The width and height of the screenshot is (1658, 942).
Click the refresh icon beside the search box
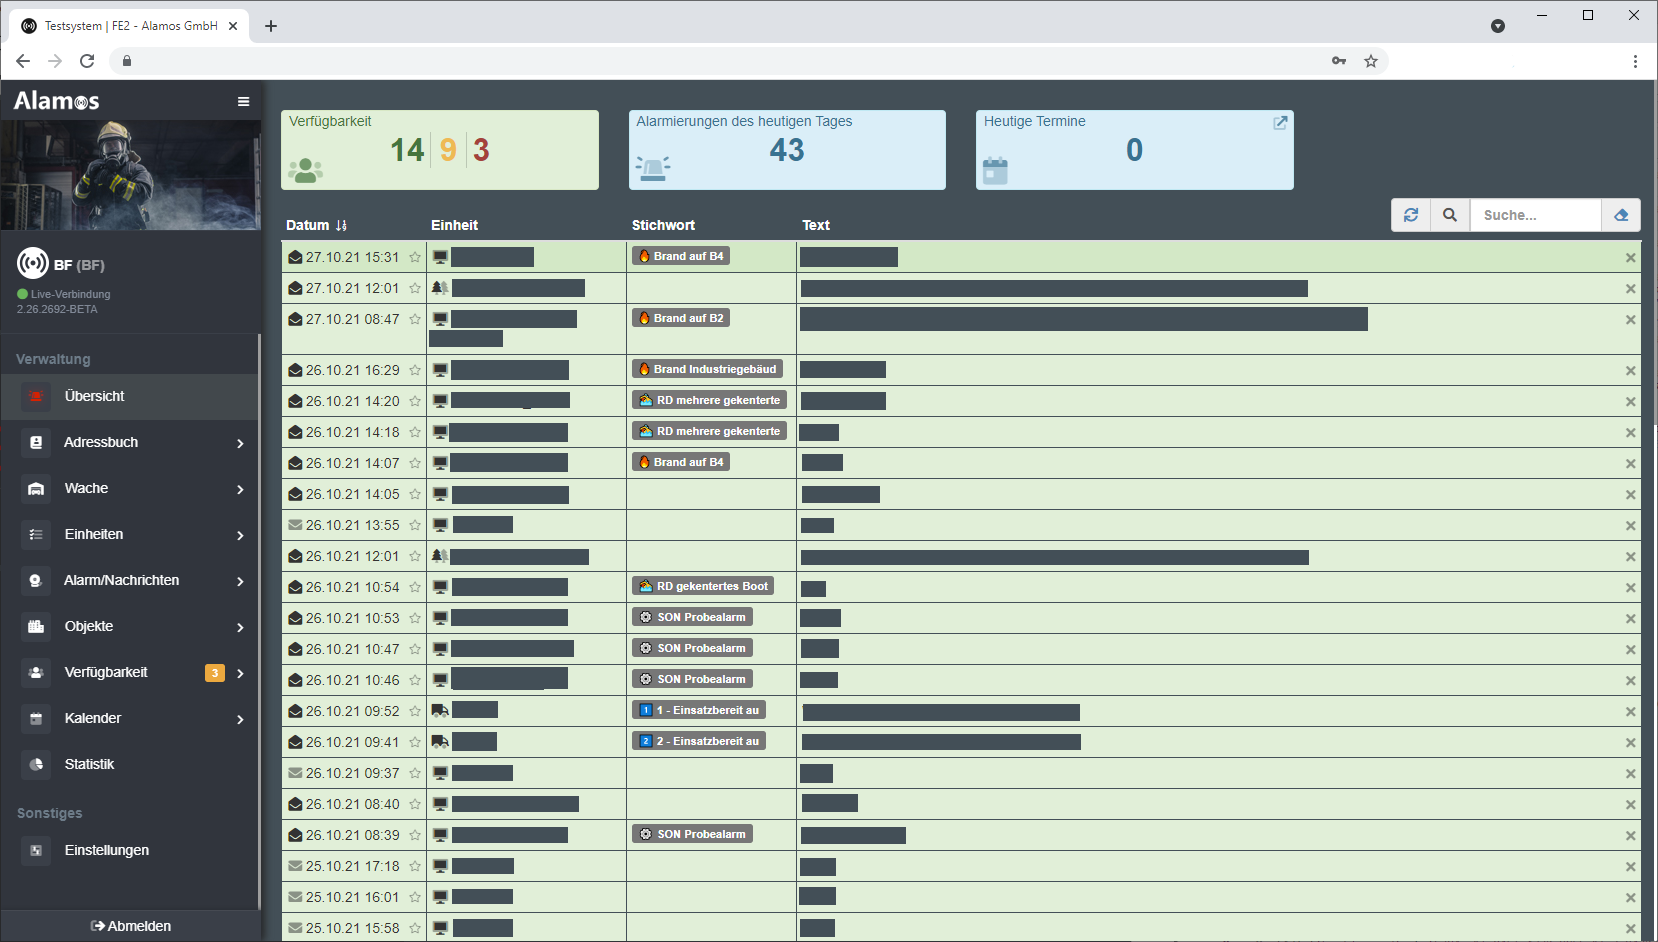coord(1411,215)
